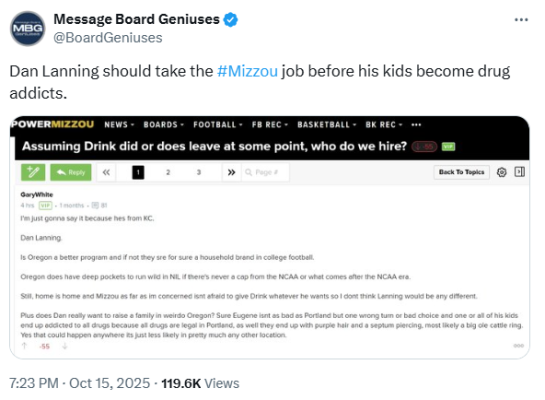Viewport: 545px width, 400px height.
Task: Click the green new post pencil icon
Action: [x=33, y=172]
